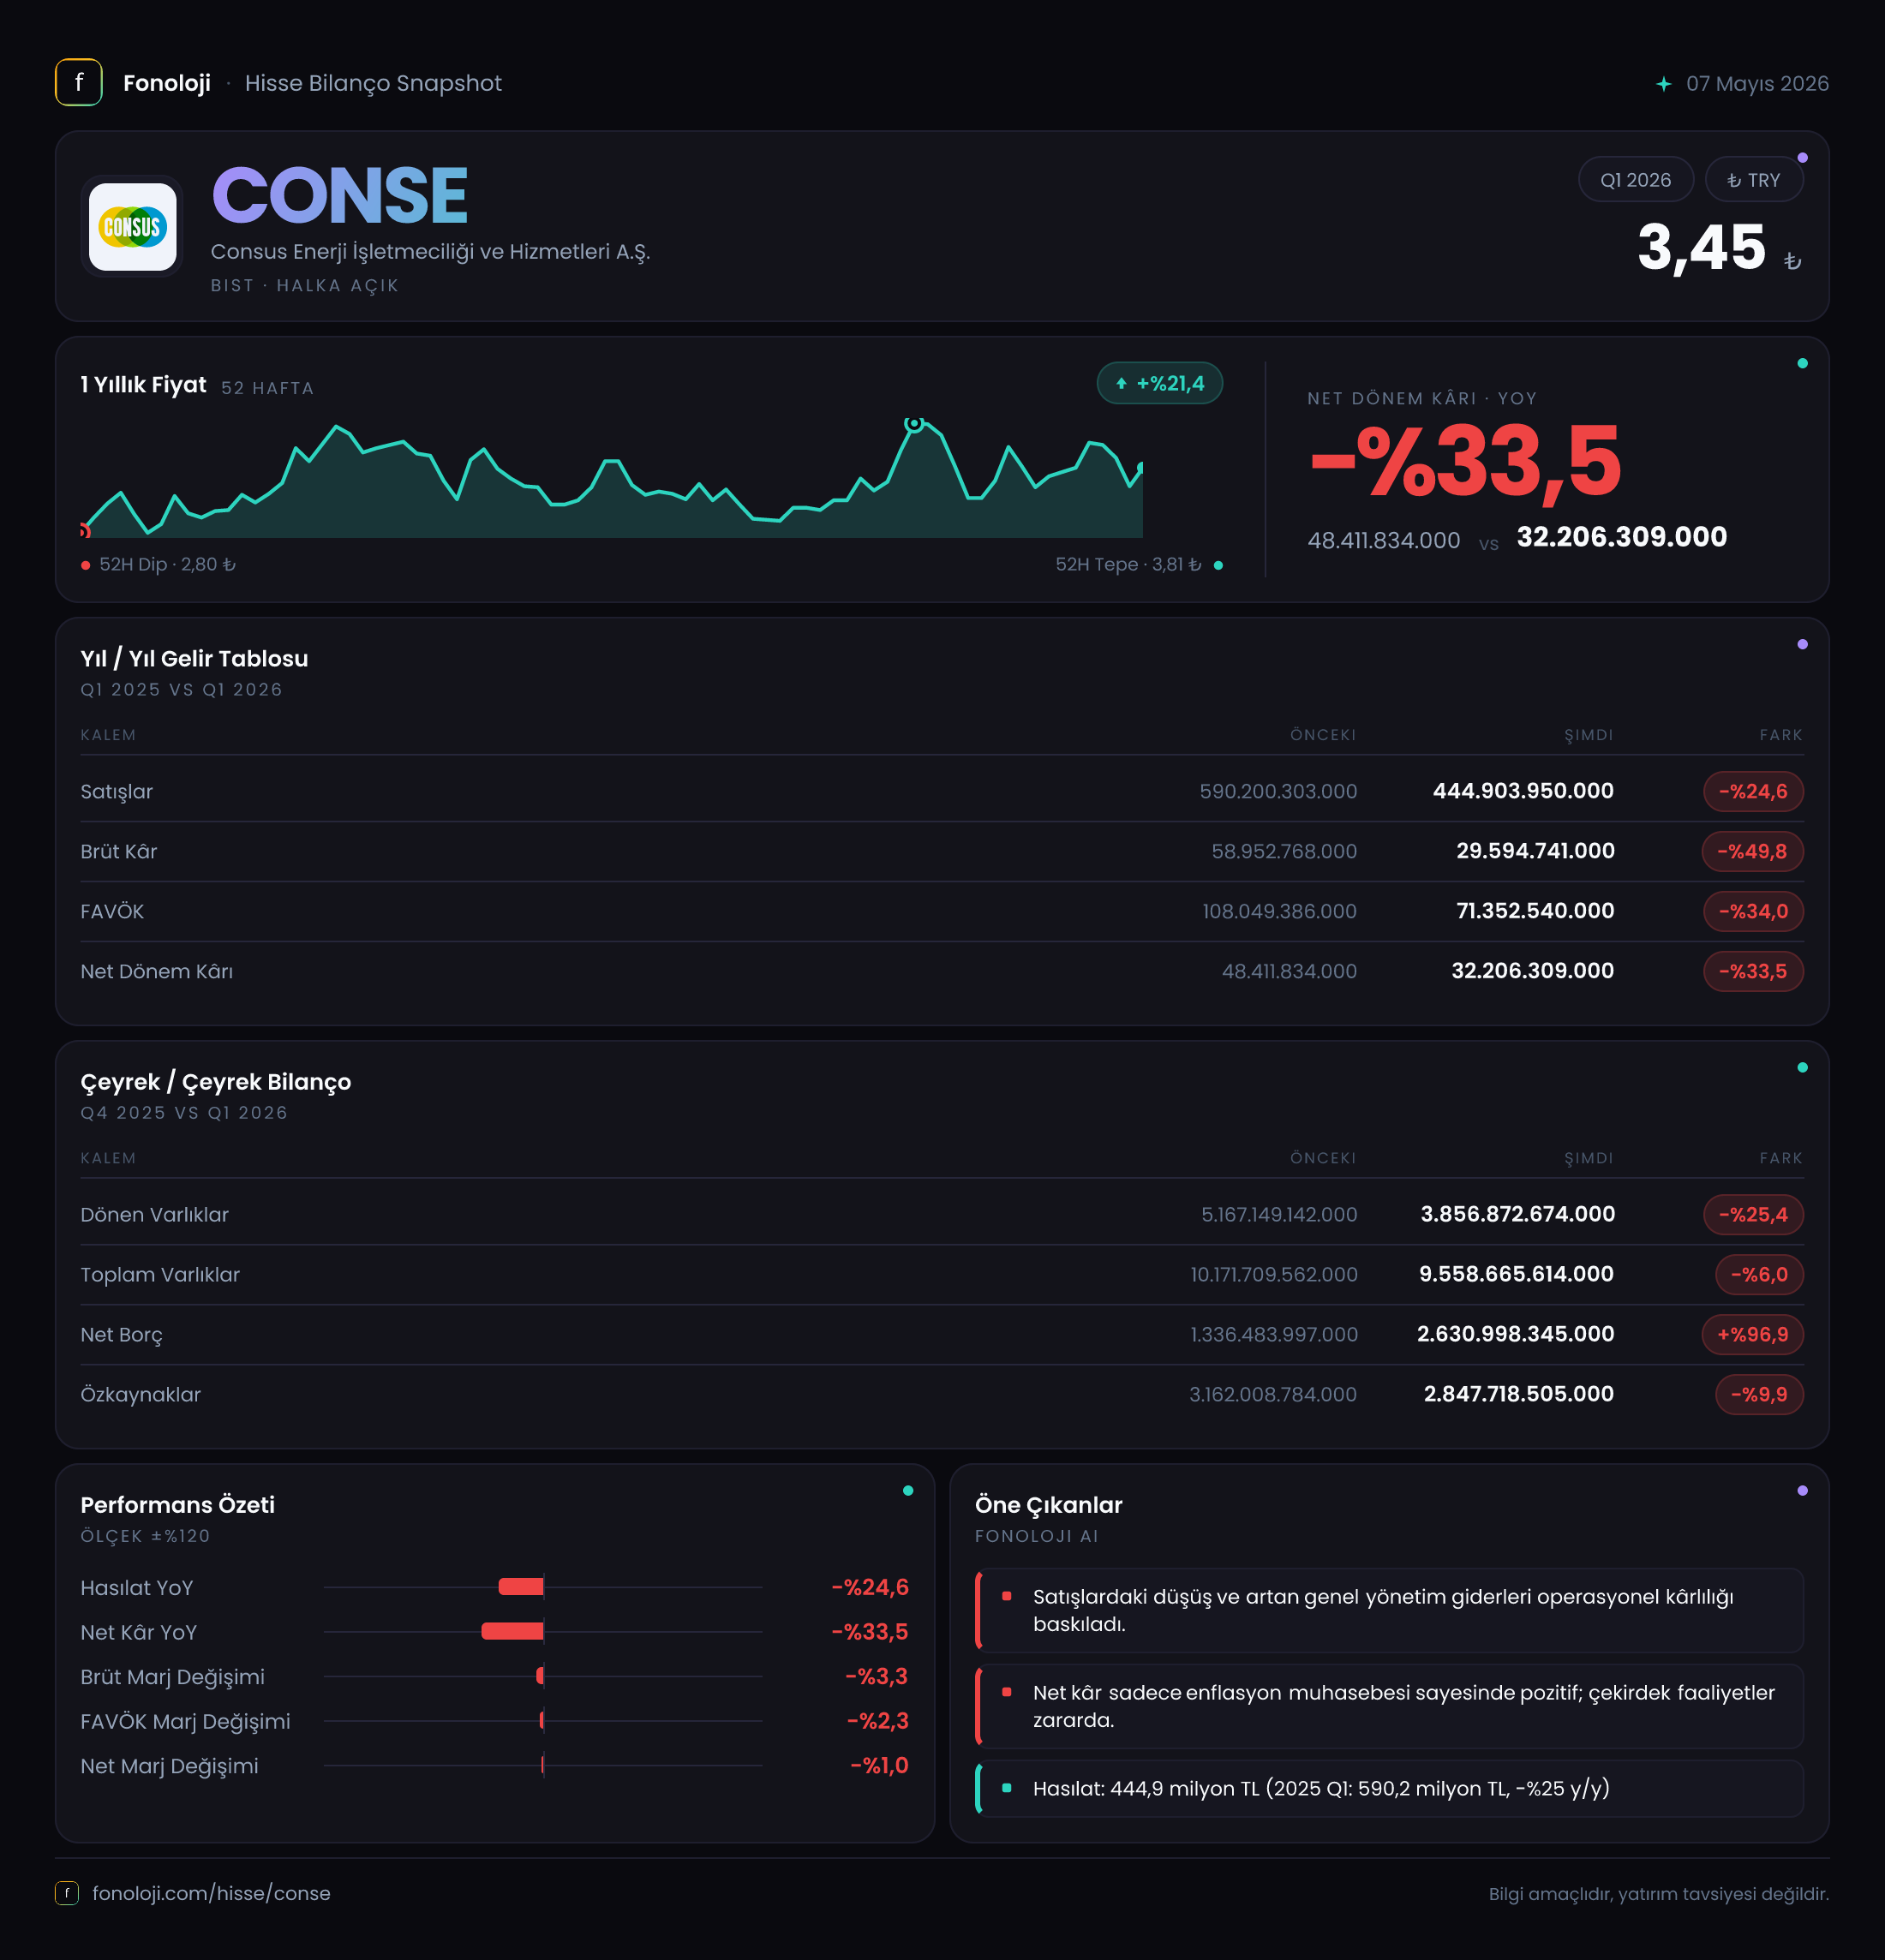The width and height of the screenshot is (1885, 1960).
Task: Click the Net Borç previous value 1.336.483.997.000
Action: (x=1273, y=1334)
